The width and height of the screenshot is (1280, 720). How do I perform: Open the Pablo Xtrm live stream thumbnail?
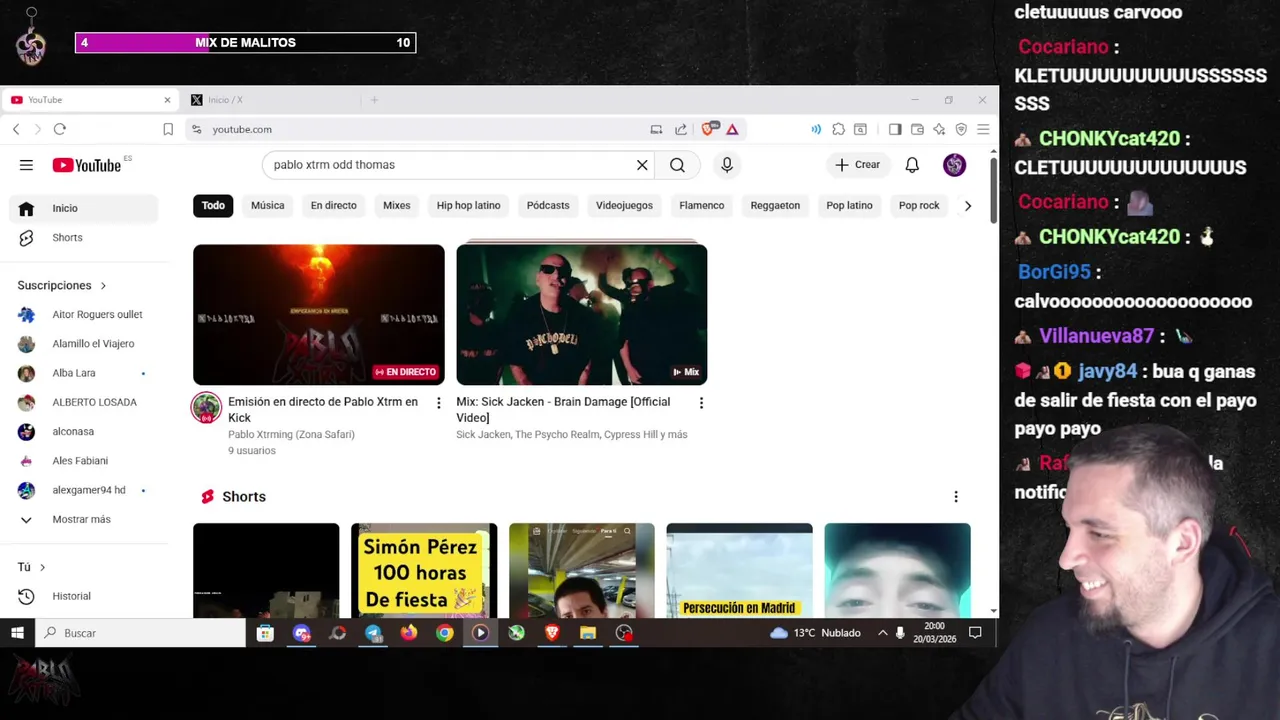tap(319, 315)
